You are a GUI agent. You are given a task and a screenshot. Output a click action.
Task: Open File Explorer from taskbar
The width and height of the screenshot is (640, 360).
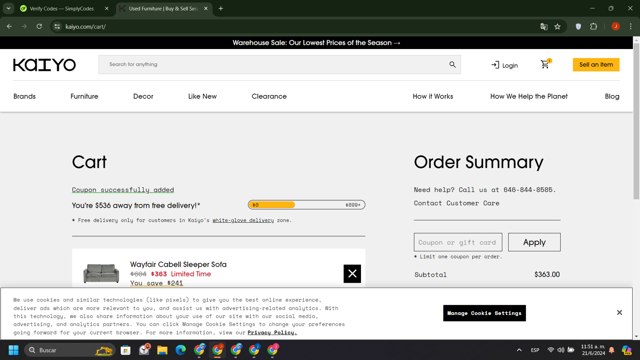click(x=162, y=350)
